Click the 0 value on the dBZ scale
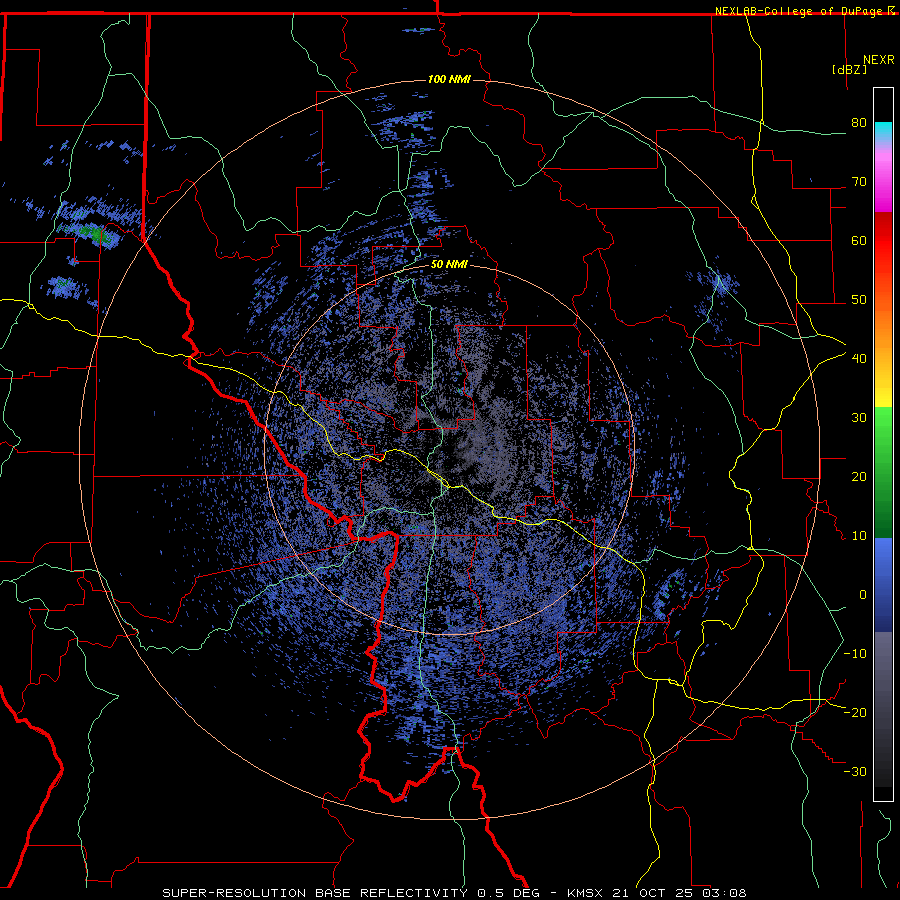900x900 pixels. click(x=863, y=595)
